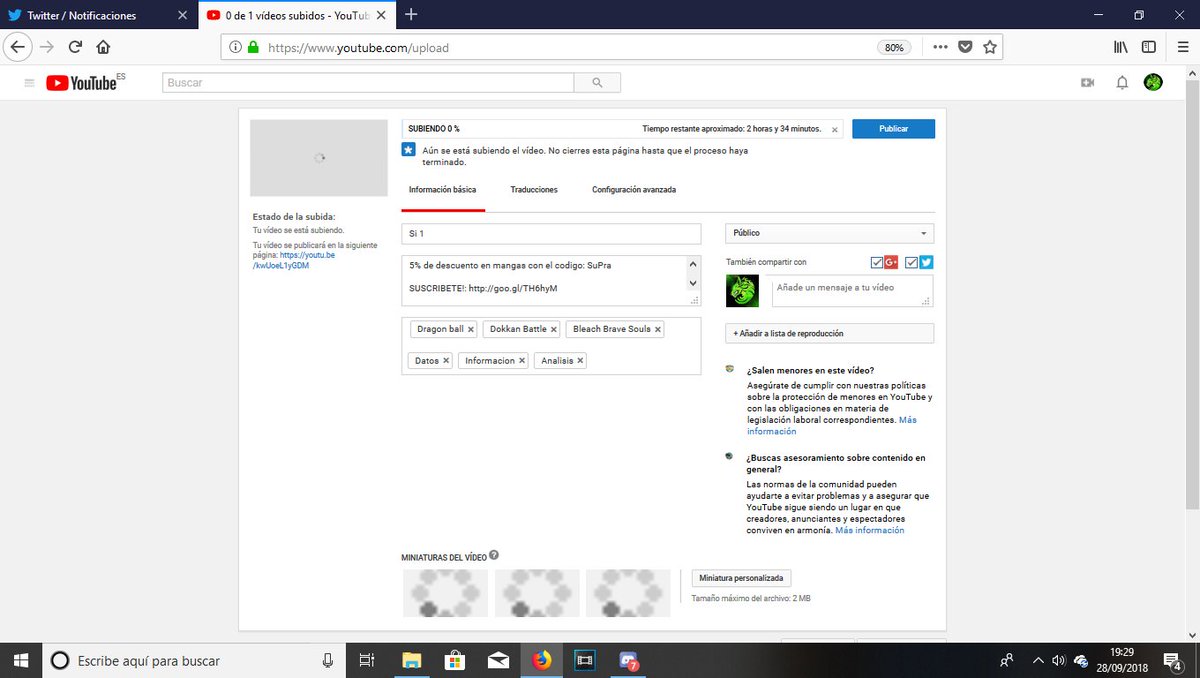Open the YouTube notifications bell
The width and height of the screenshot is (1200, 678).
(x=1122, y=83)
